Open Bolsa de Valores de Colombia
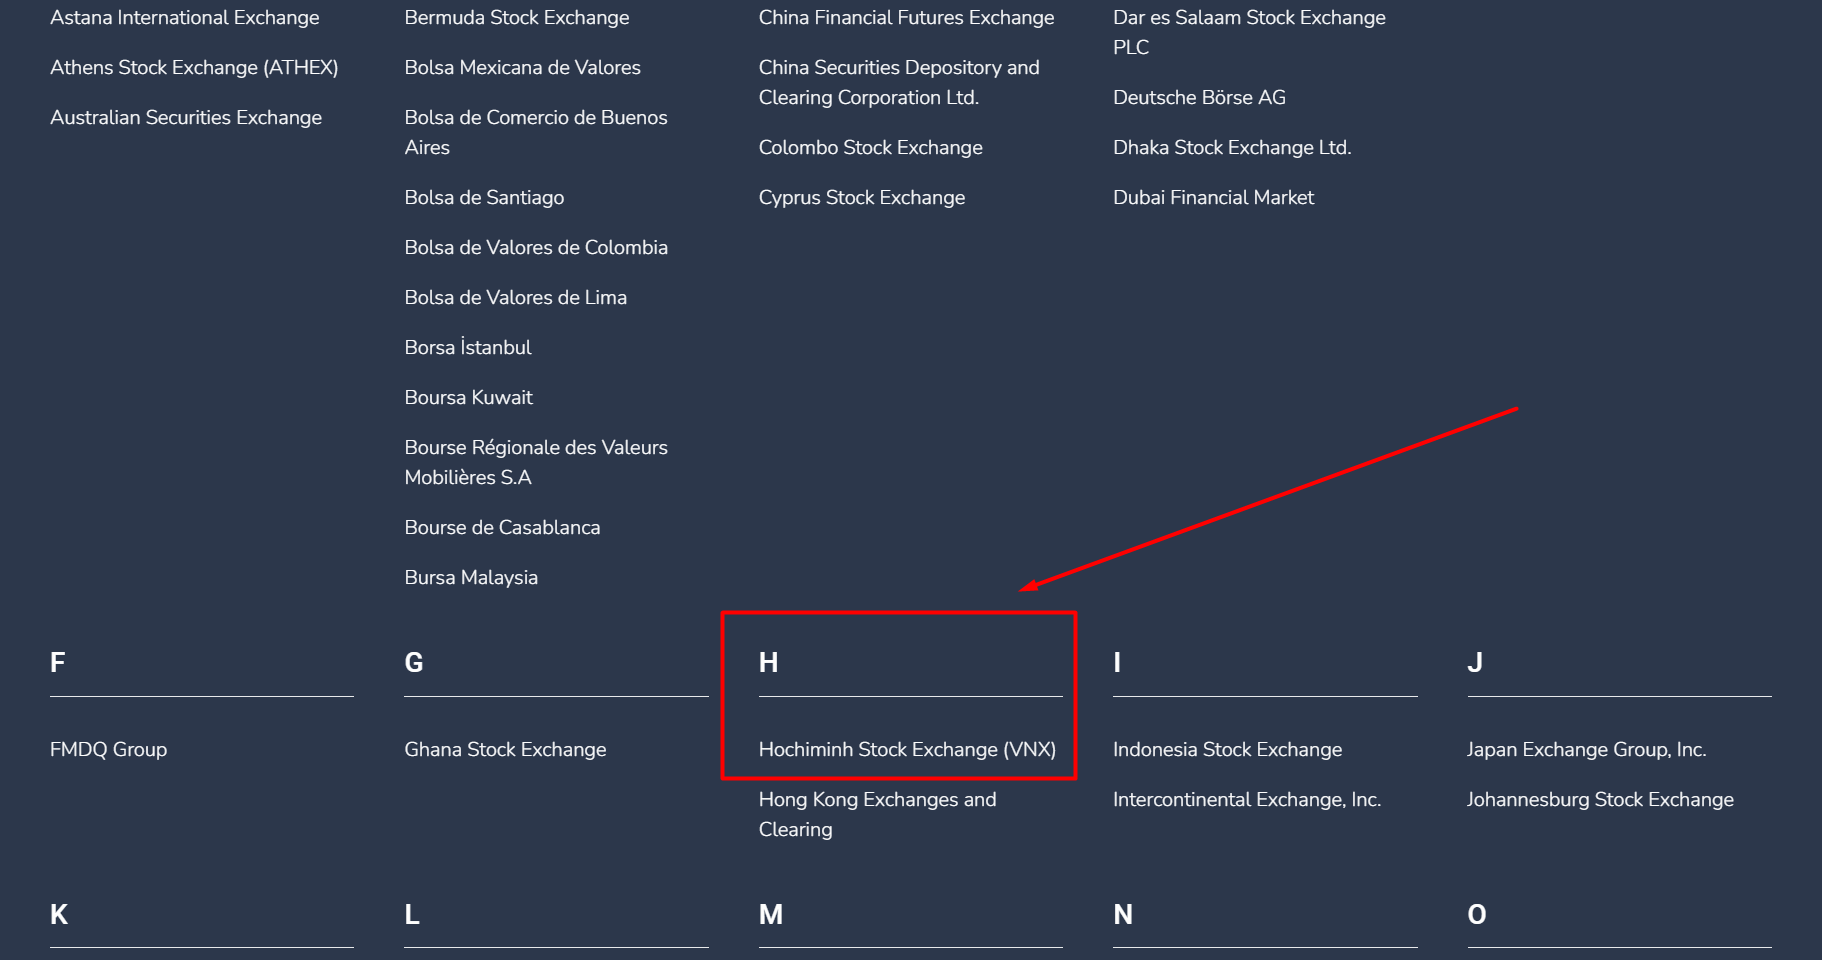The width and height of the screenshot is (1822, 960). click(x=536, y=247)
